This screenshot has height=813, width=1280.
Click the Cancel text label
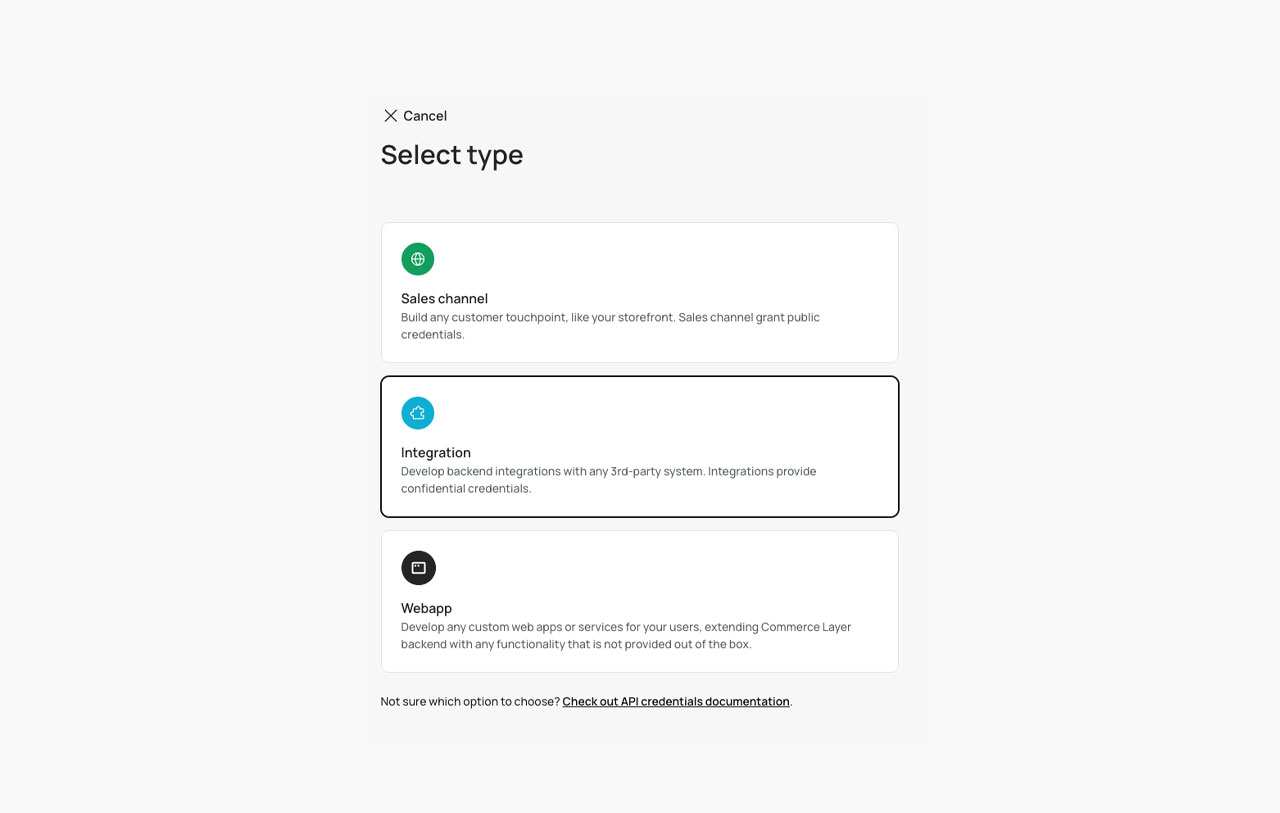click(425, 116)
